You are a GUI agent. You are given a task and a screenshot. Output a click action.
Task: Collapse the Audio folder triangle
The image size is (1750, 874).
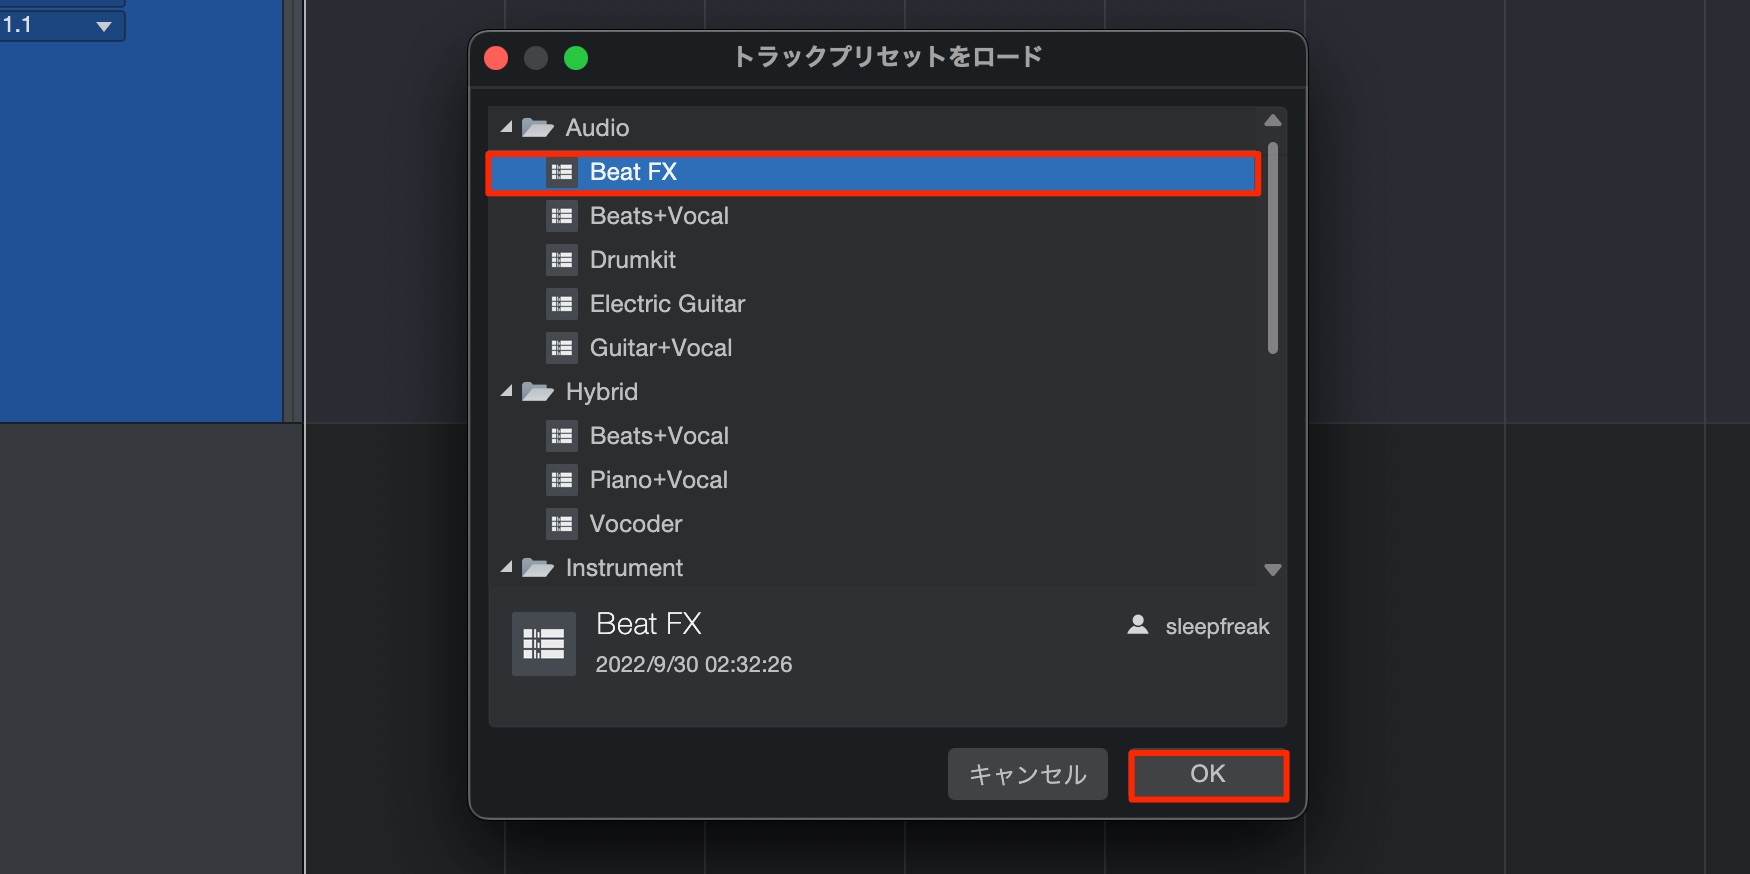[x=507, y=128]
